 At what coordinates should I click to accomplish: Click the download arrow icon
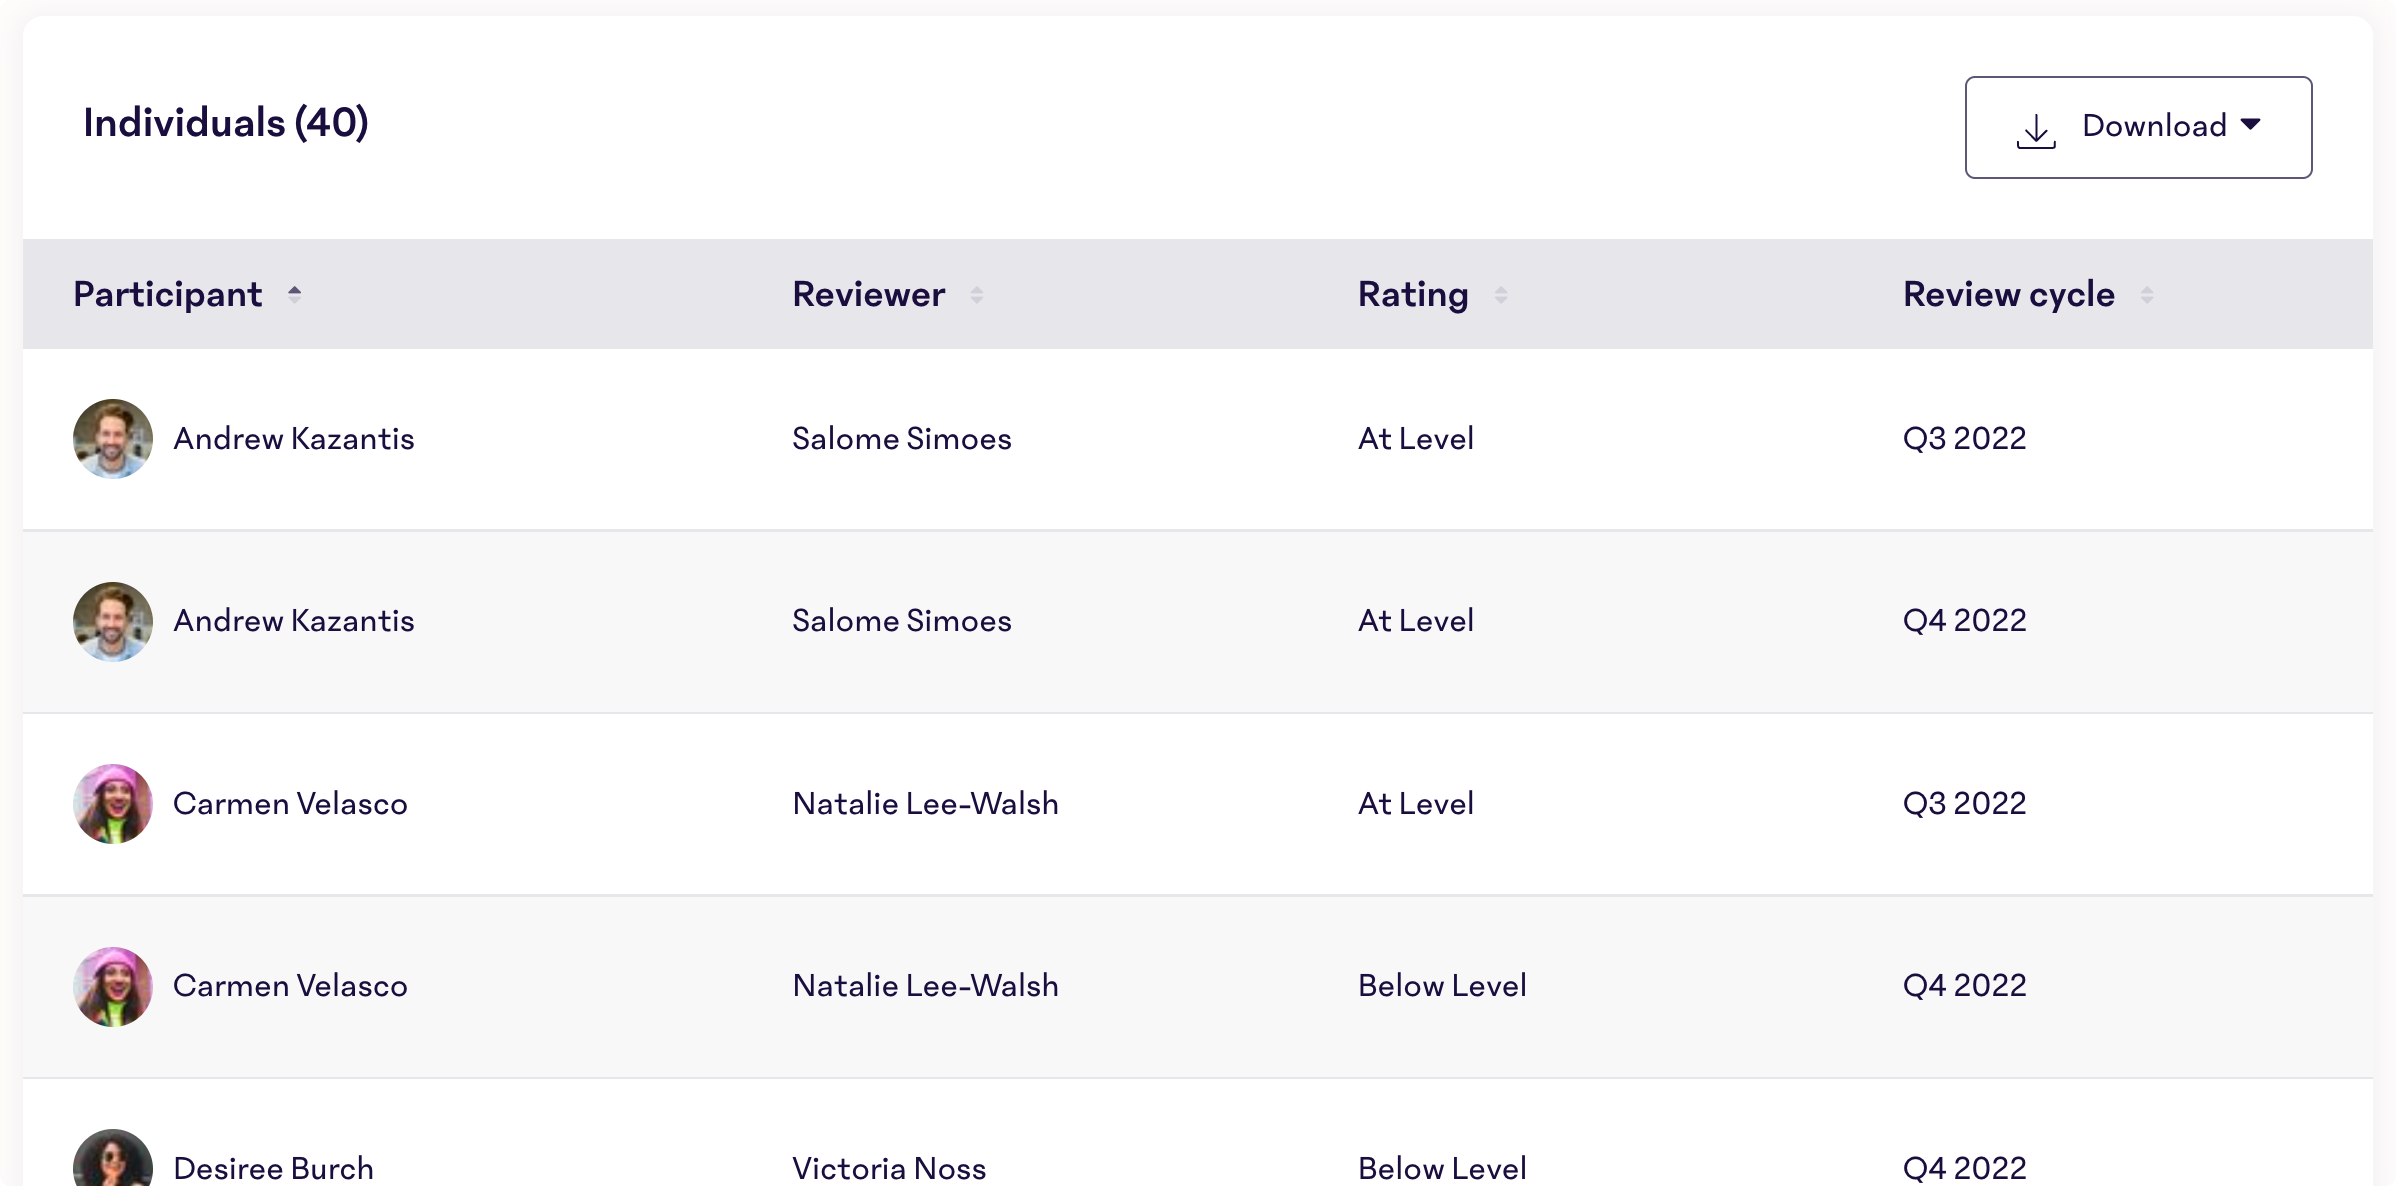[2036, 131]
